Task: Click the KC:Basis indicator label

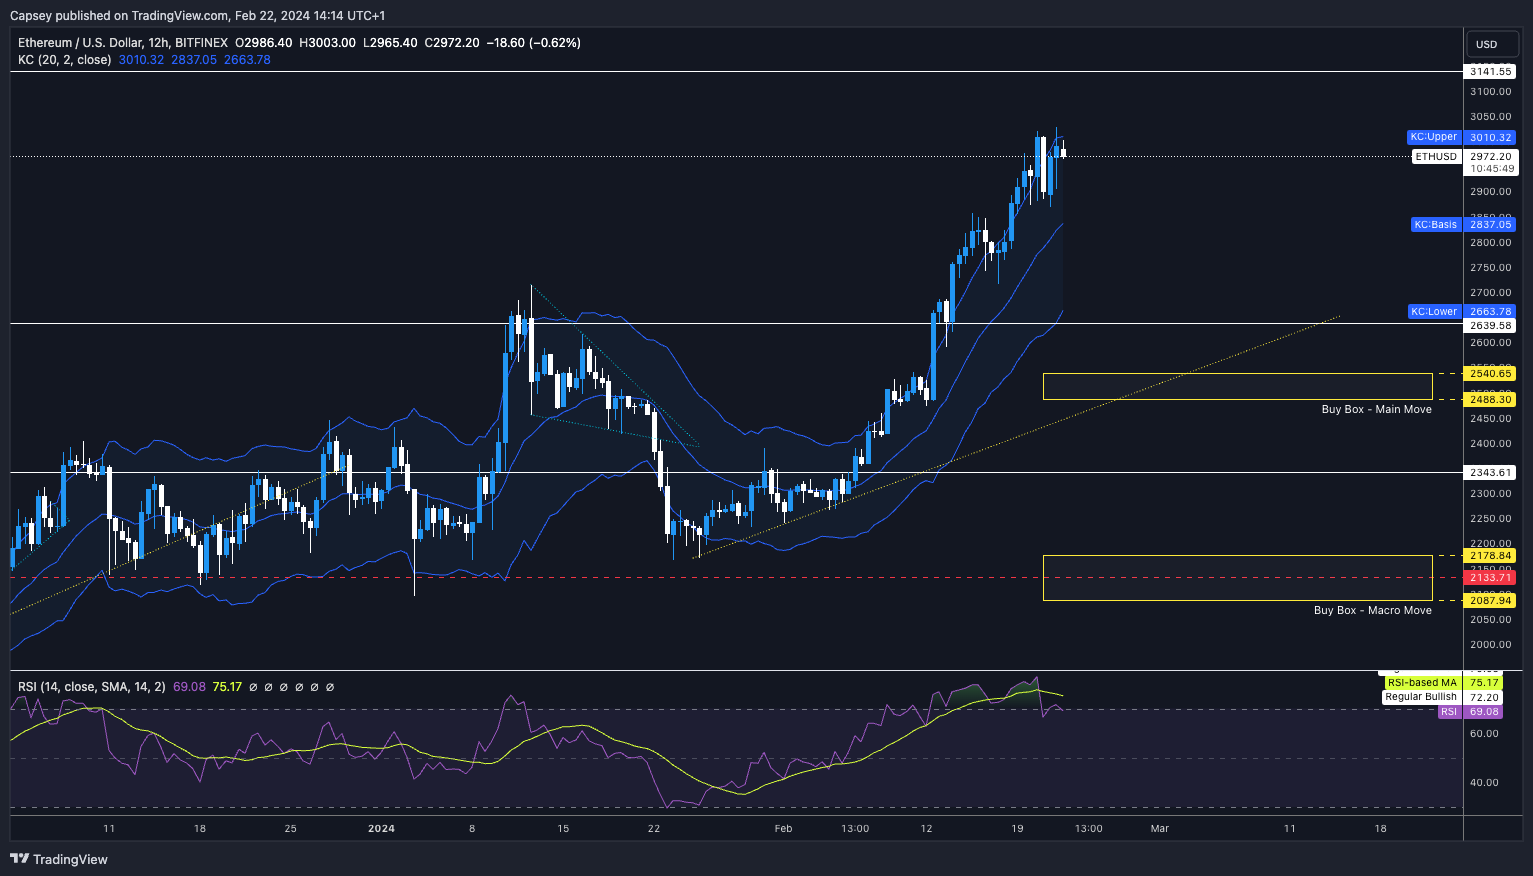Action: tap(1435, 225)
